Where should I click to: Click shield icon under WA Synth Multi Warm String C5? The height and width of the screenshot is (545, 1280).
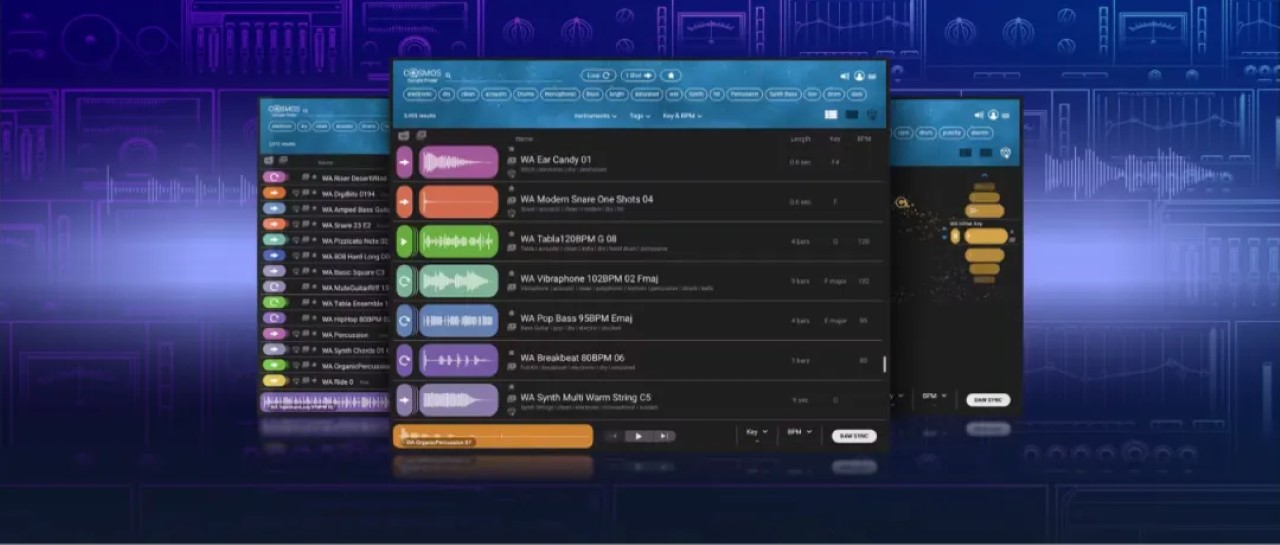coord(512,410)
